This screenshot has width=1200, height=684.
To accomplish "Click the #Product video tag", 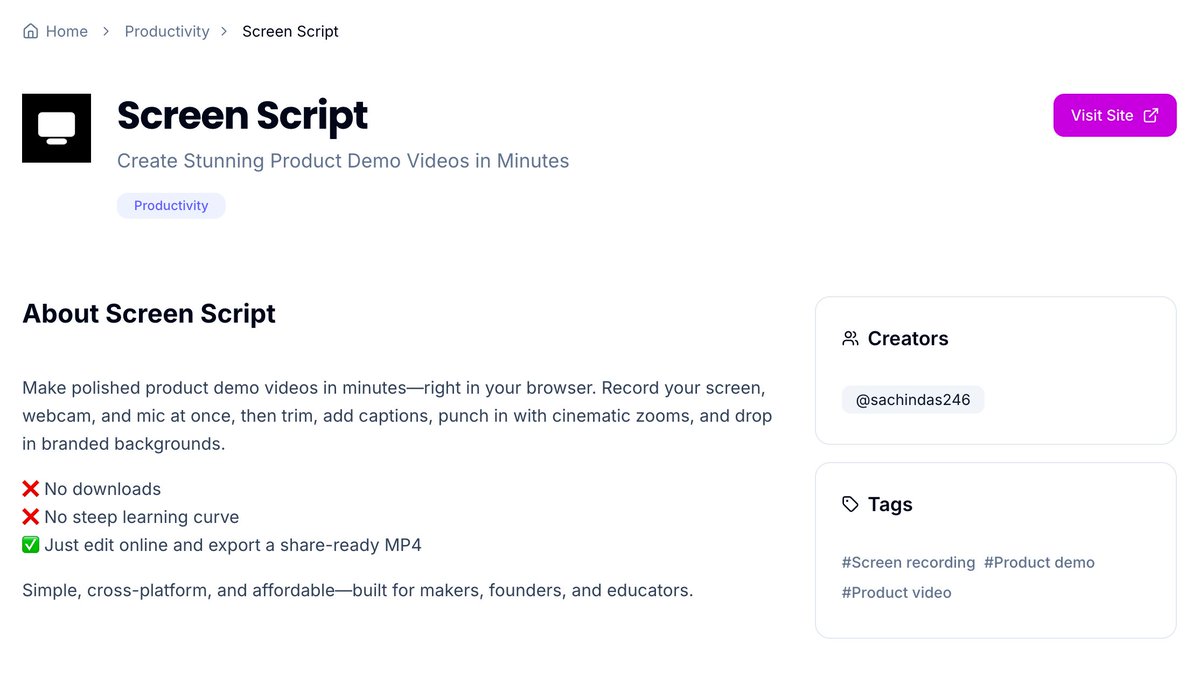I will click(x=896, y=592).
